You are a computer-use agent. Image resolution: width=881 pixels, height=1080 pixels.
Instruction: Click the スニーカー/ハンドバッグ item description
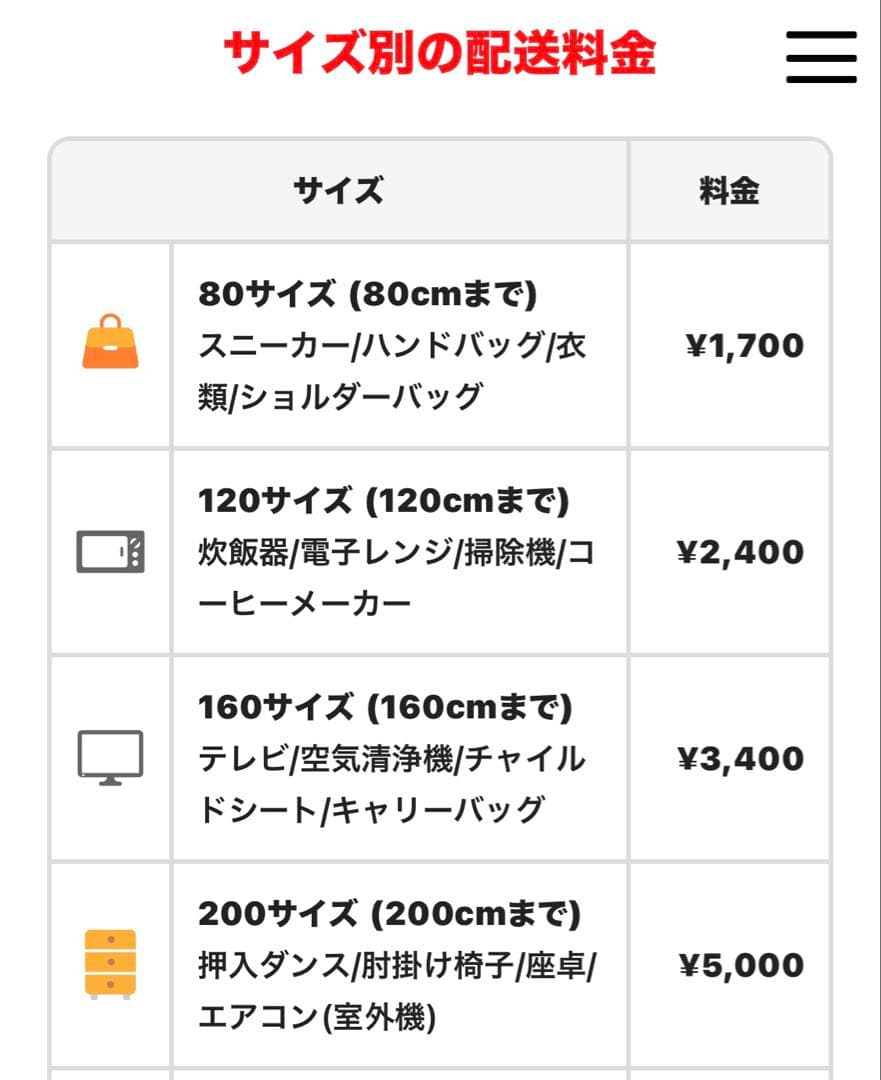pyautogui.click(x=392, y=372)
